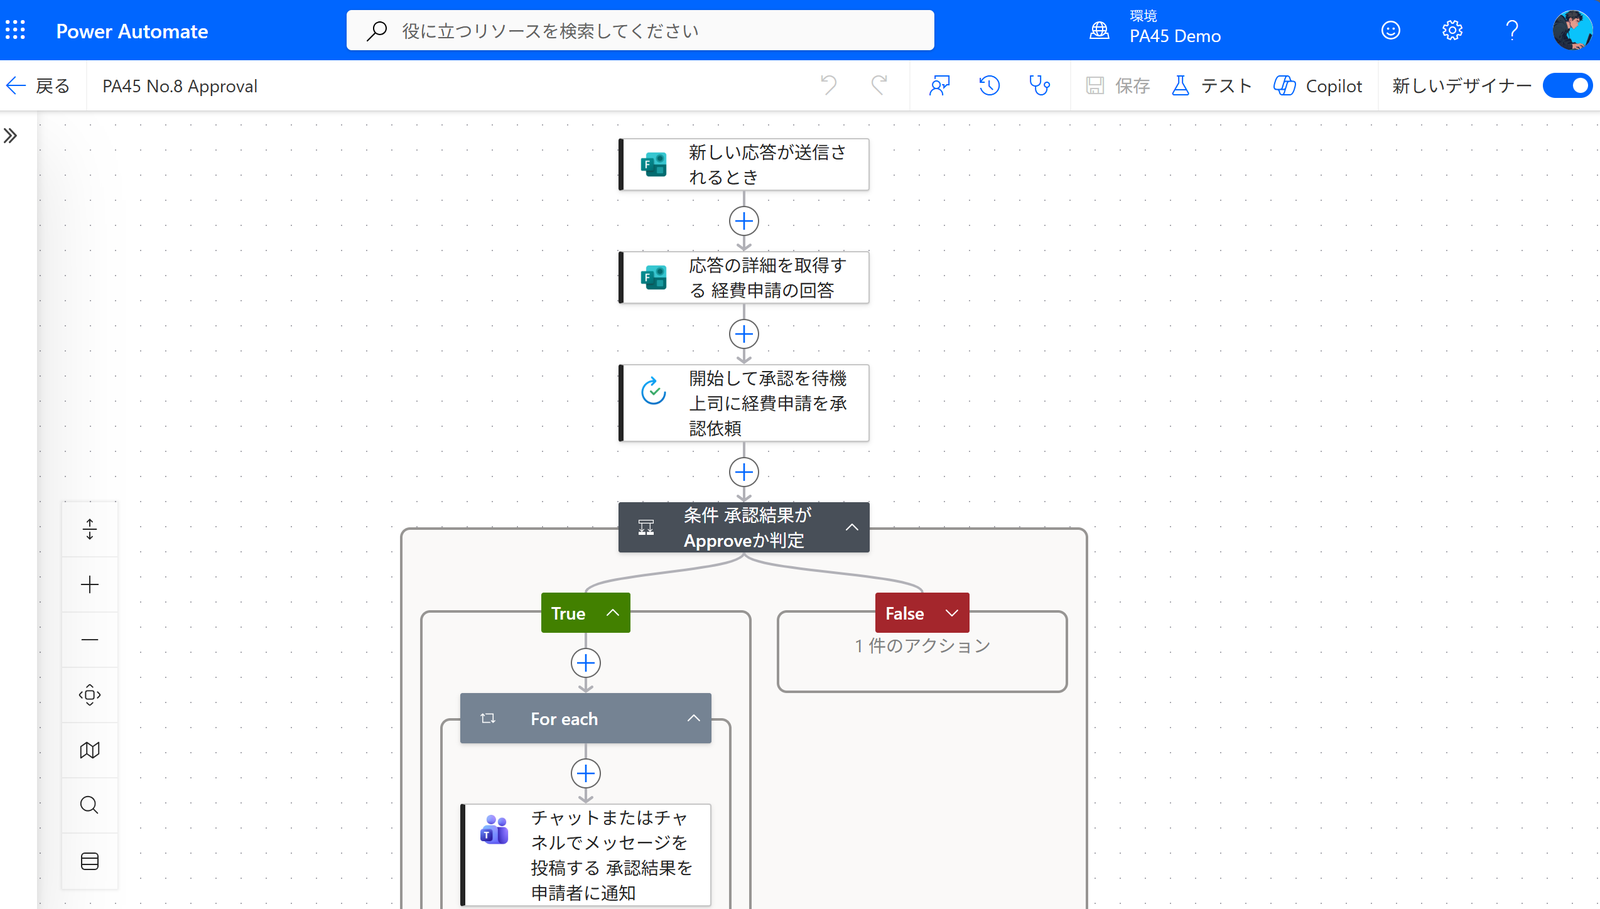This screenshot has height=909, width=1600.
Task: Click the Approvals icon on the approval card
Action: click(654, 391)
